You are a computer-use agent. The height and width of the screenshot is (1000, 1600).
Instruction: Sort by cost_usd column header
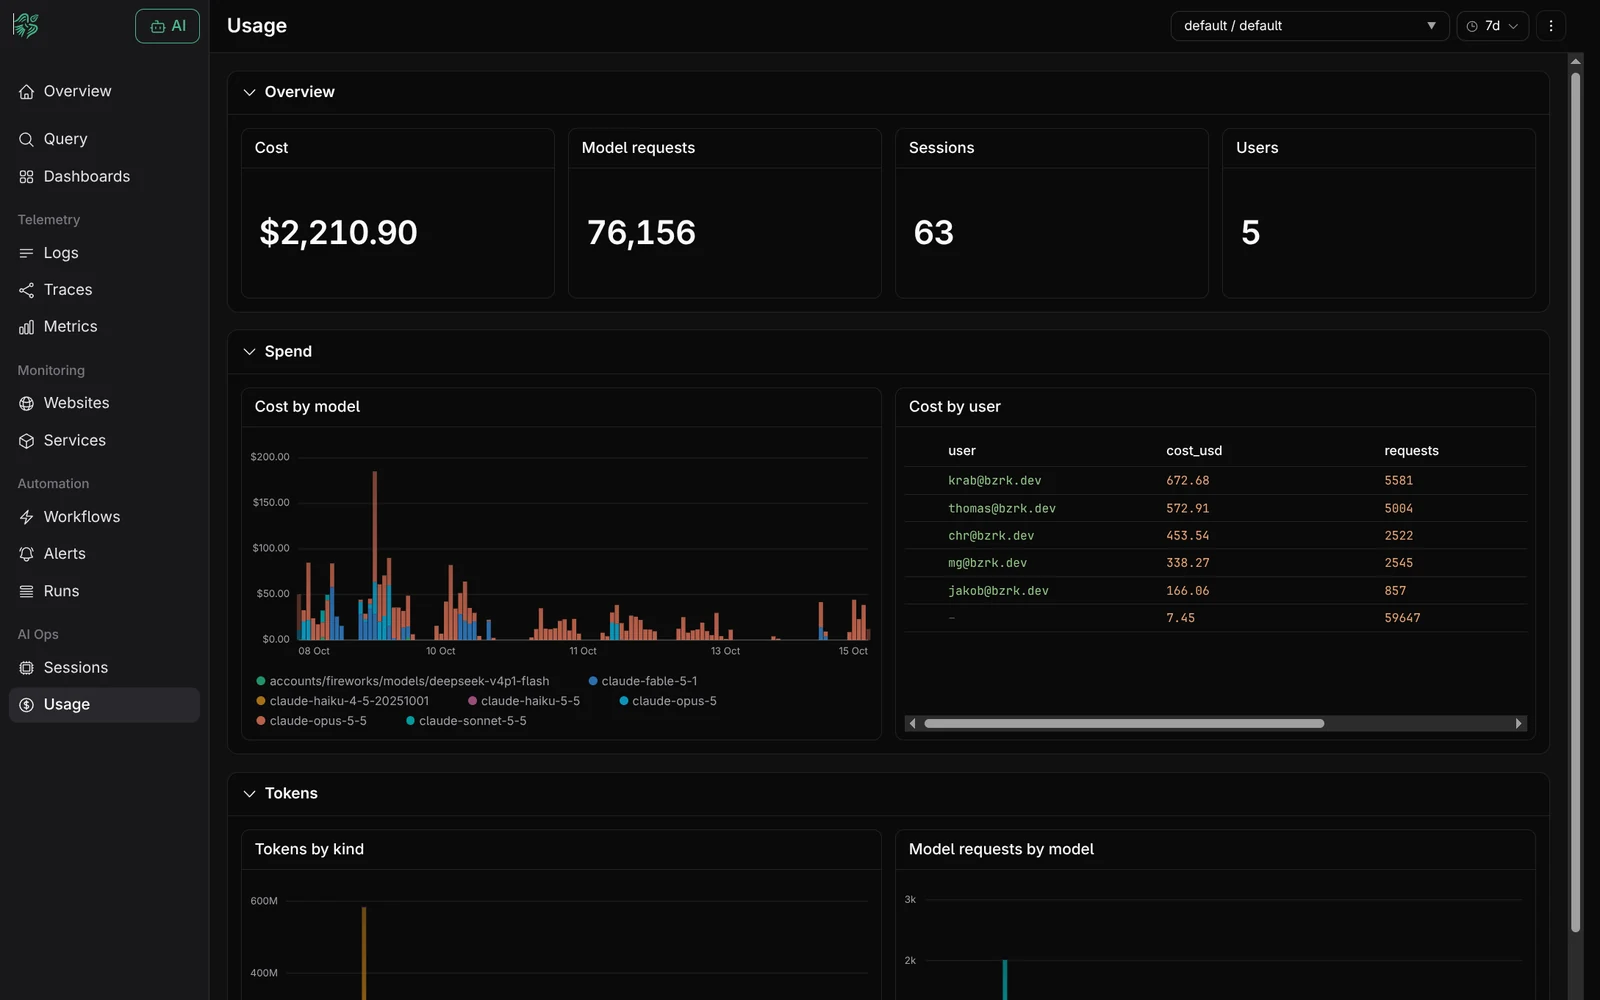(x=1194, y=451)
